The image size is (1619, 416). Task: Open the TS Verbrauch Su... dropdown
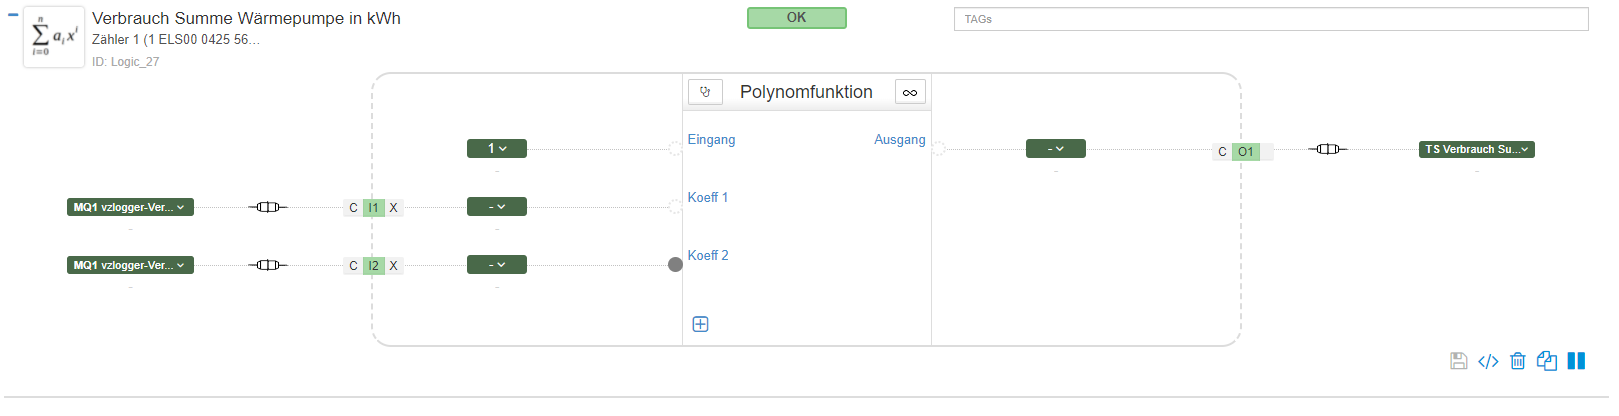[x=1477, y=149]
